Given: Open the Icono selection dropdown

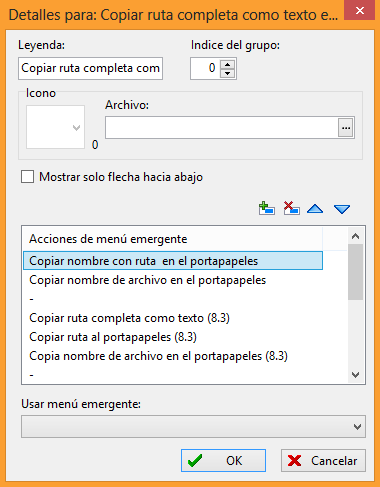Looking at the screenshot, I should [55, 127].
